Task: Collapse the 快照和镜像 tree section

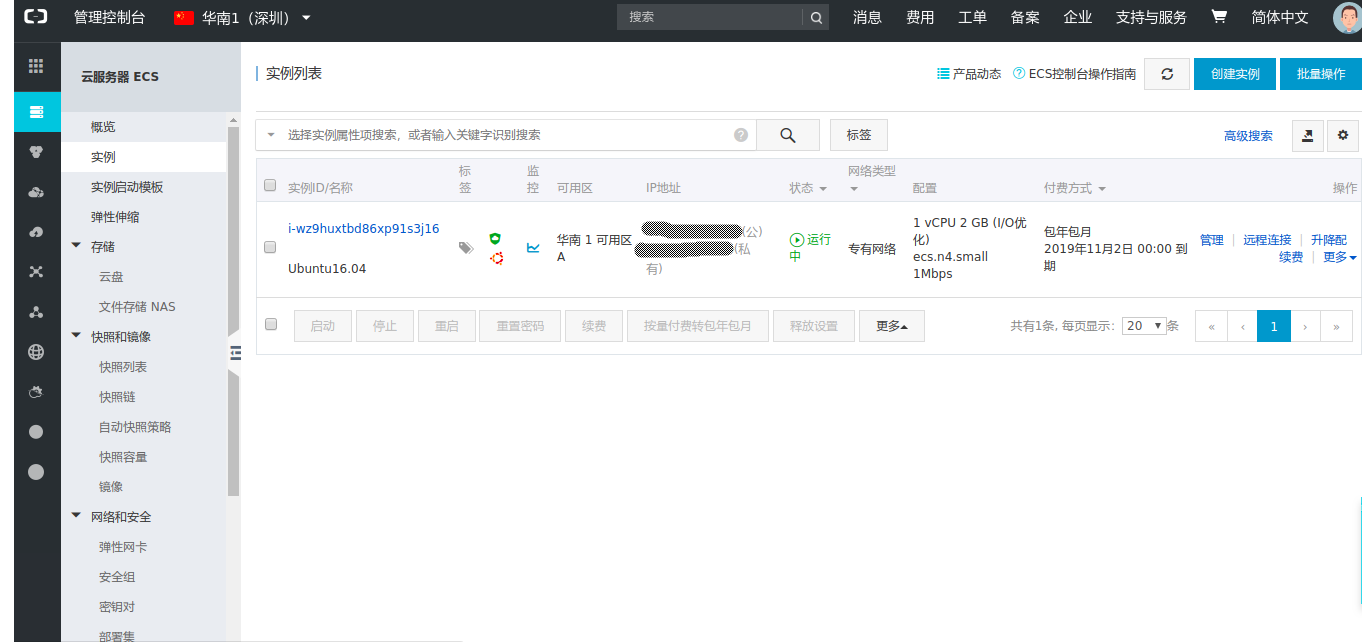Action: [x=77, y=336]
